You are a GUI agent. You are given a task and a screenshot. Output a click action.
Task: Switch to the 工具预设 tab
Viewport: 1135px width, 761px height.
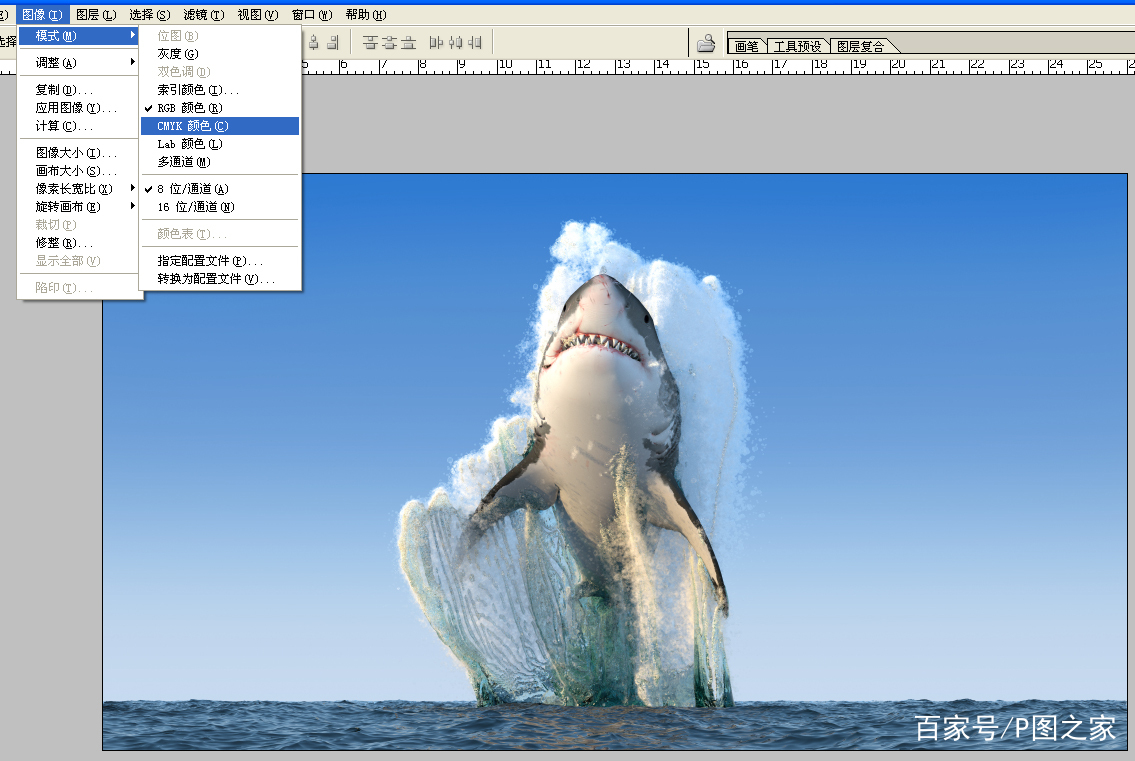click(797, 47)
